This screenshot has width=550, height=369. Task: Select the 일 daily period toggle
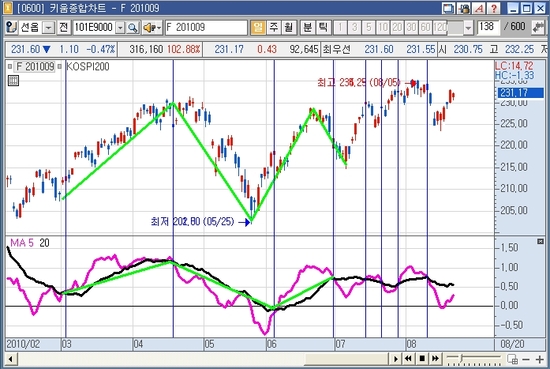pos(258,27)
